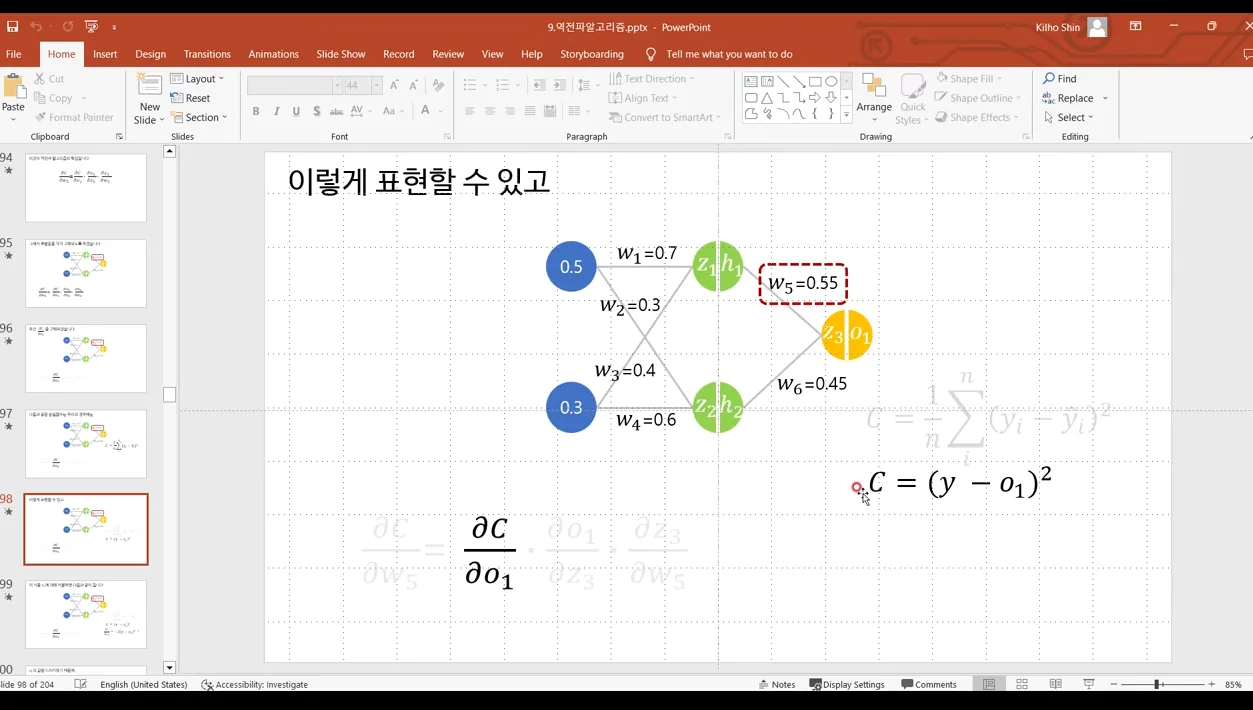Click zoom in plus button

click(1211, 684)
